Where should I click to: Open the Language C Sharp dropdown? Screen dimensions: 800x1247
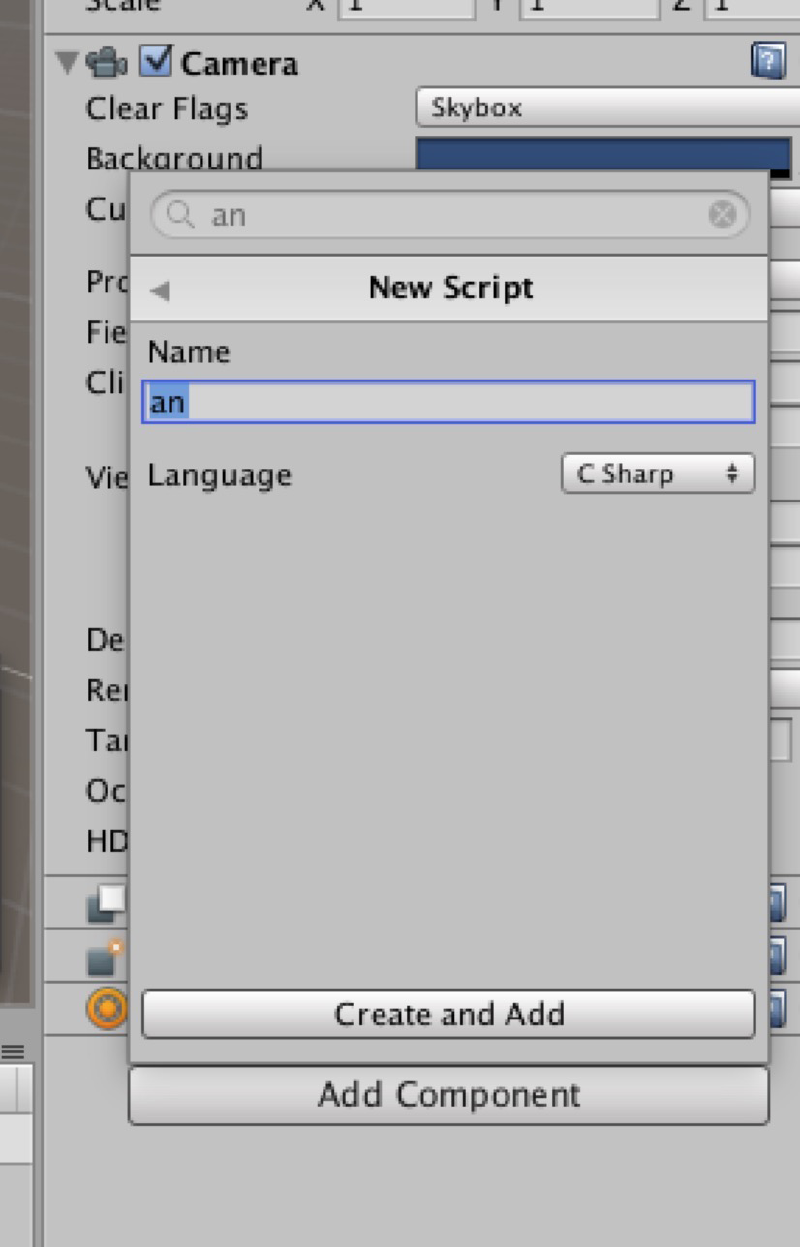tap(657, 474)
